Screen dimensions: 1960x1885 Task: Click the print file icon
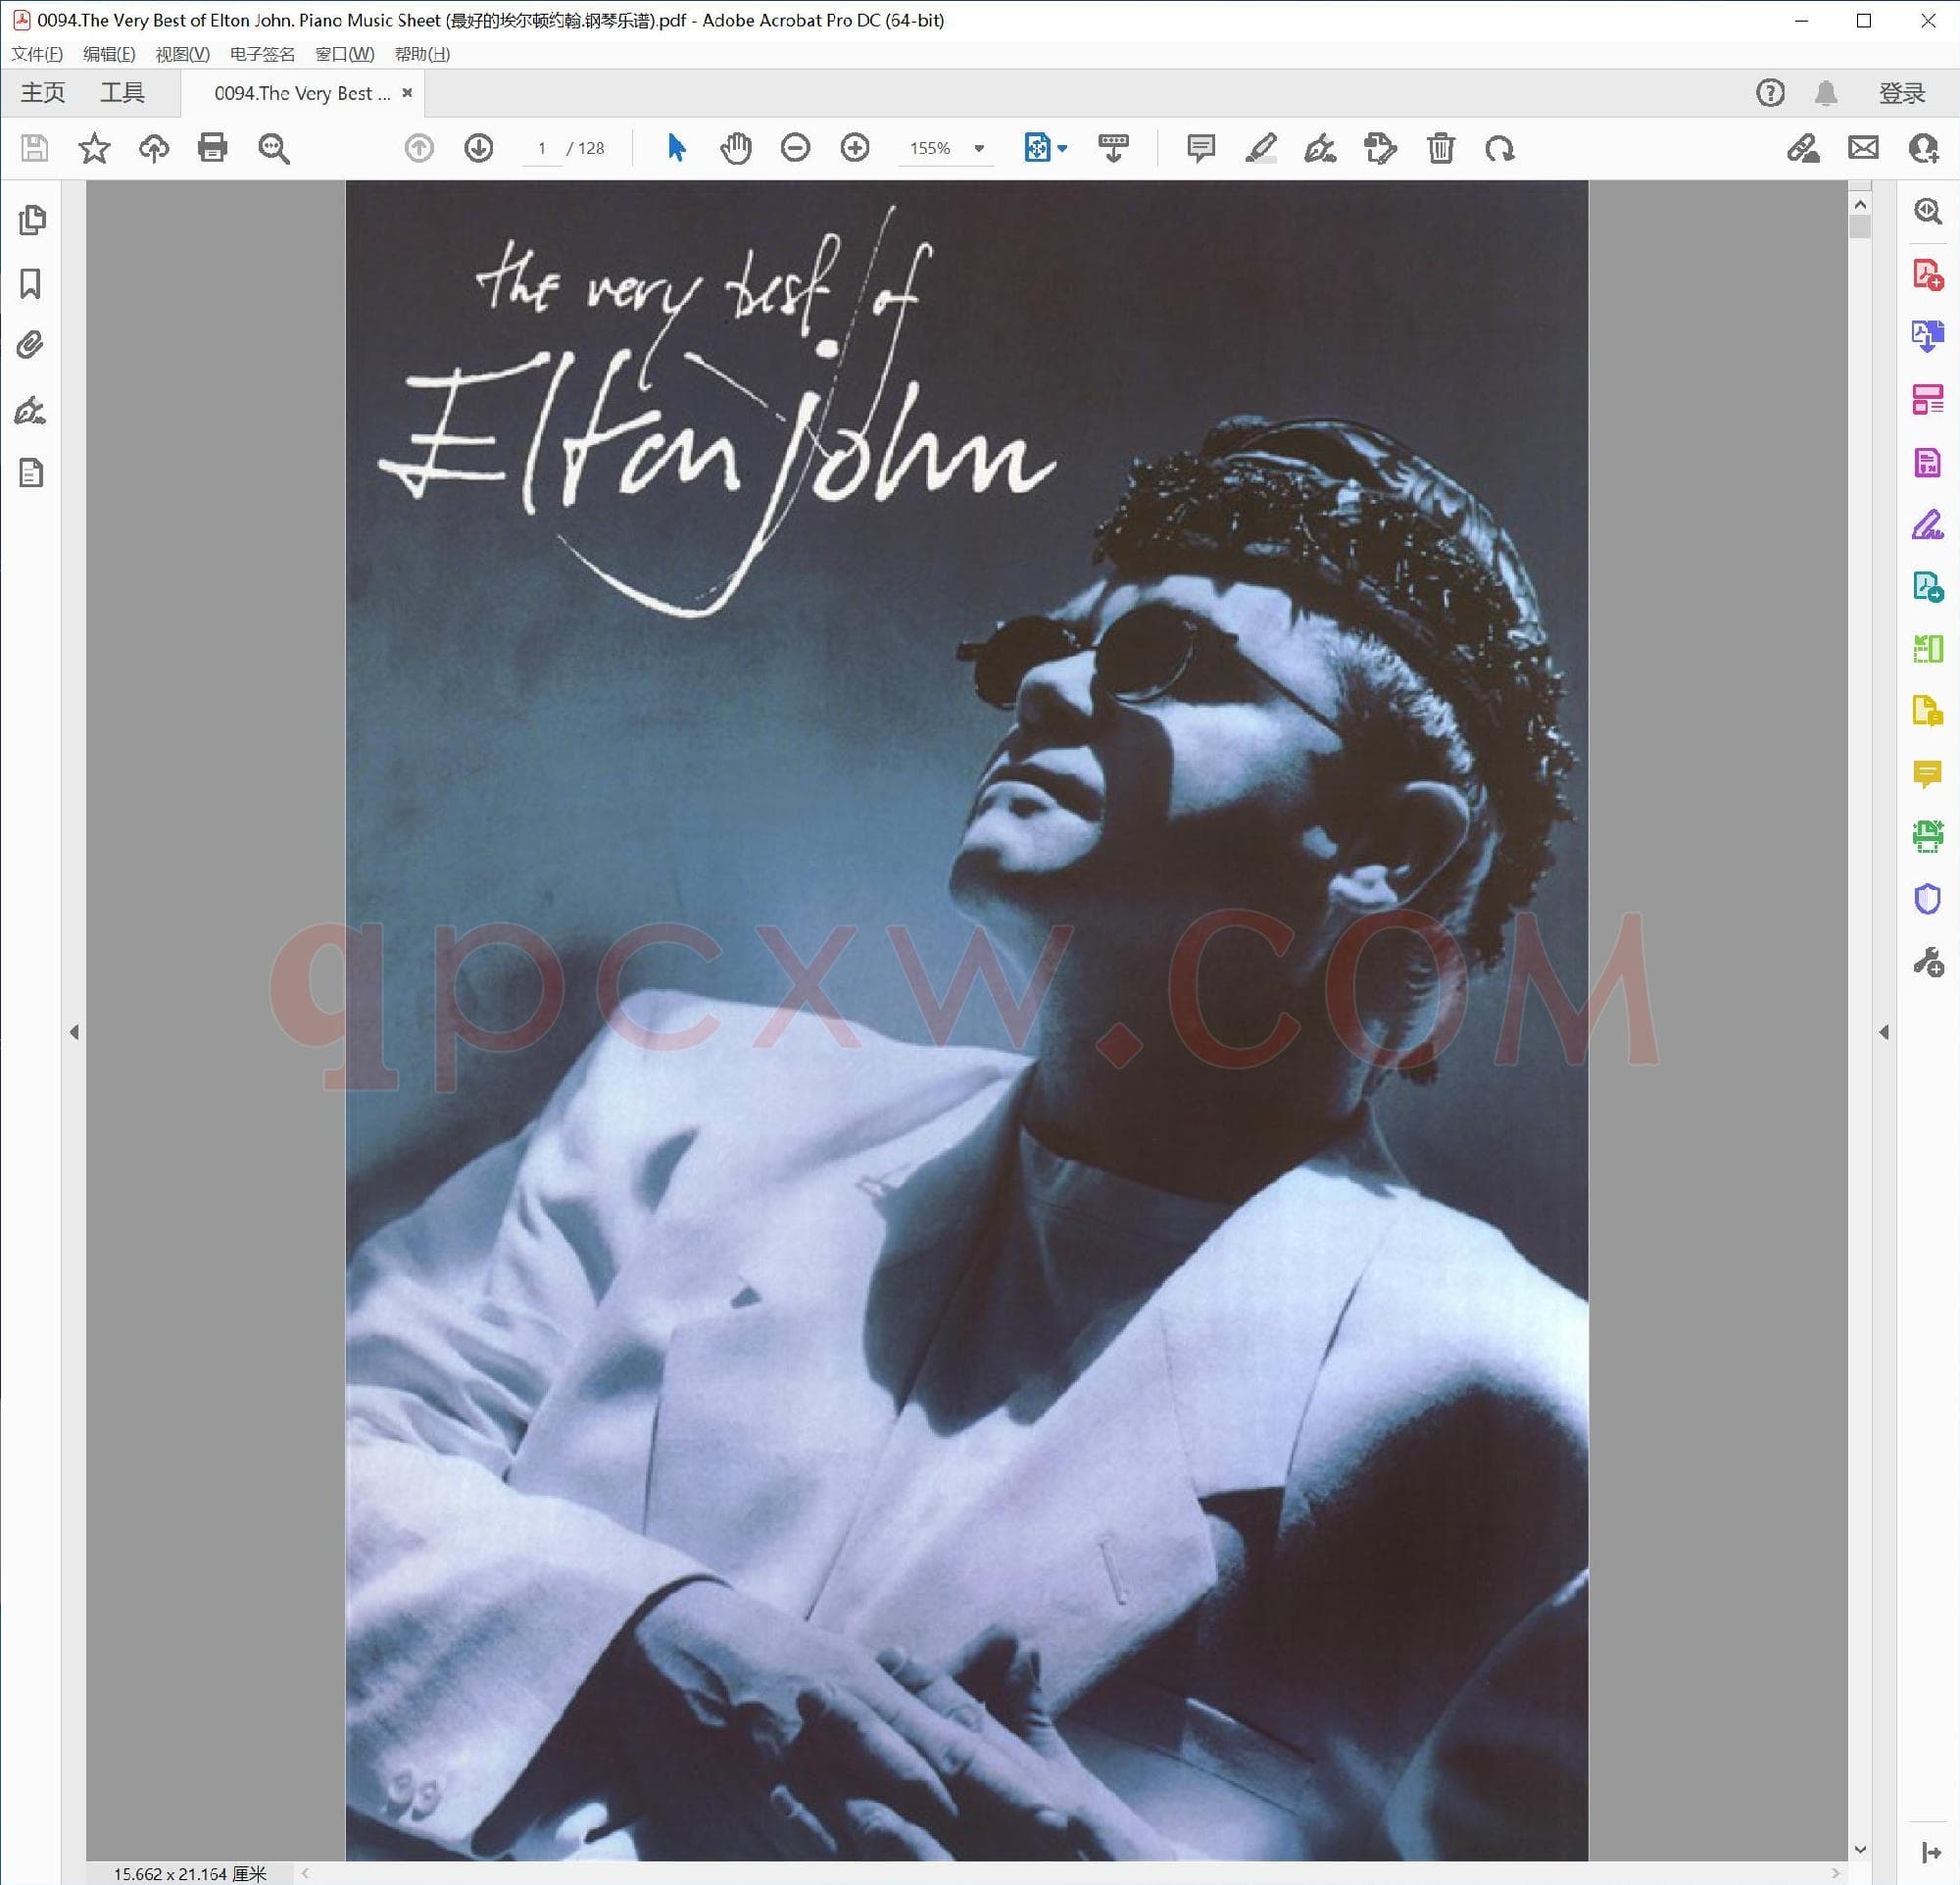click(x=213, y=148)
